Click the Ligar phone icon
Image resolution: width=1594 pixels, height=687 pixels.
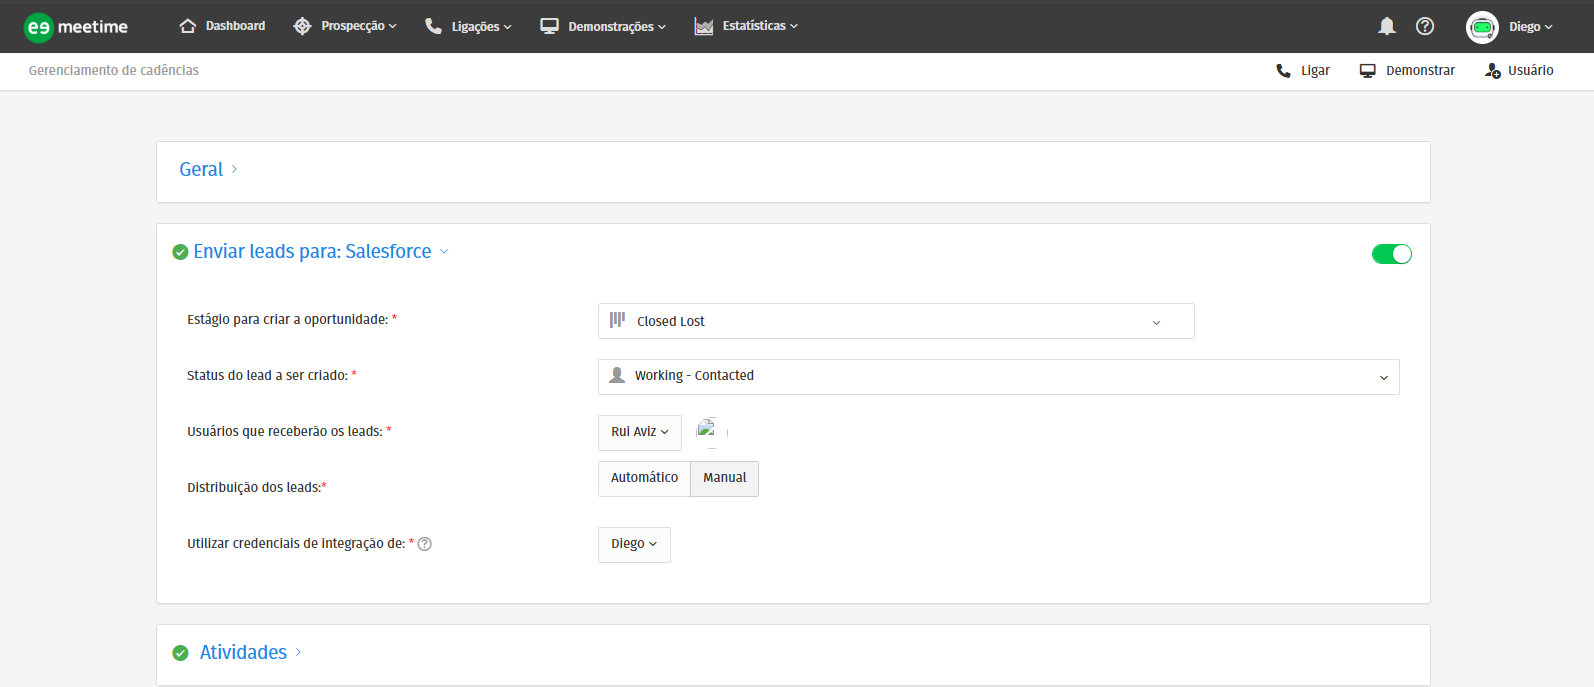[1283, 70]
